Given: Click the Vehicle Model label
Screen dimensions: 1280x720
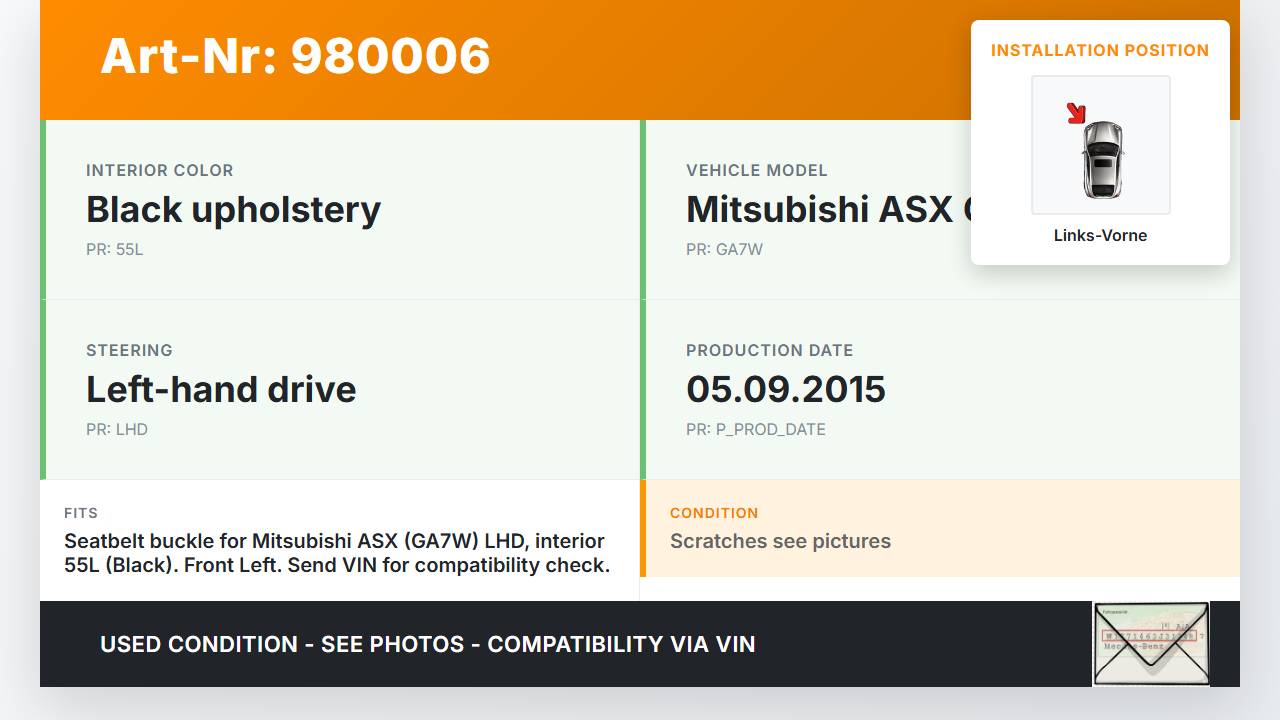Looking at the screenshot, I should click(x=756, y=171).
